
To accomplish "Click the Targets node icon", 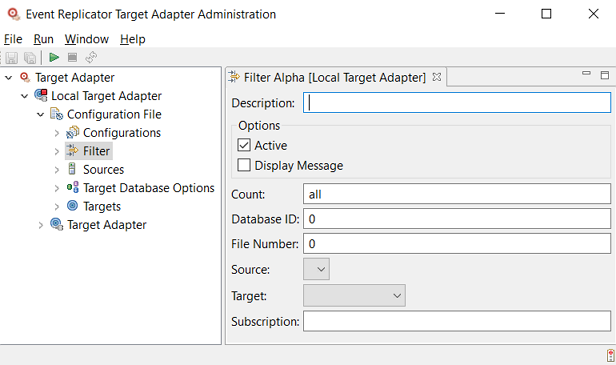I will (72, 205).
